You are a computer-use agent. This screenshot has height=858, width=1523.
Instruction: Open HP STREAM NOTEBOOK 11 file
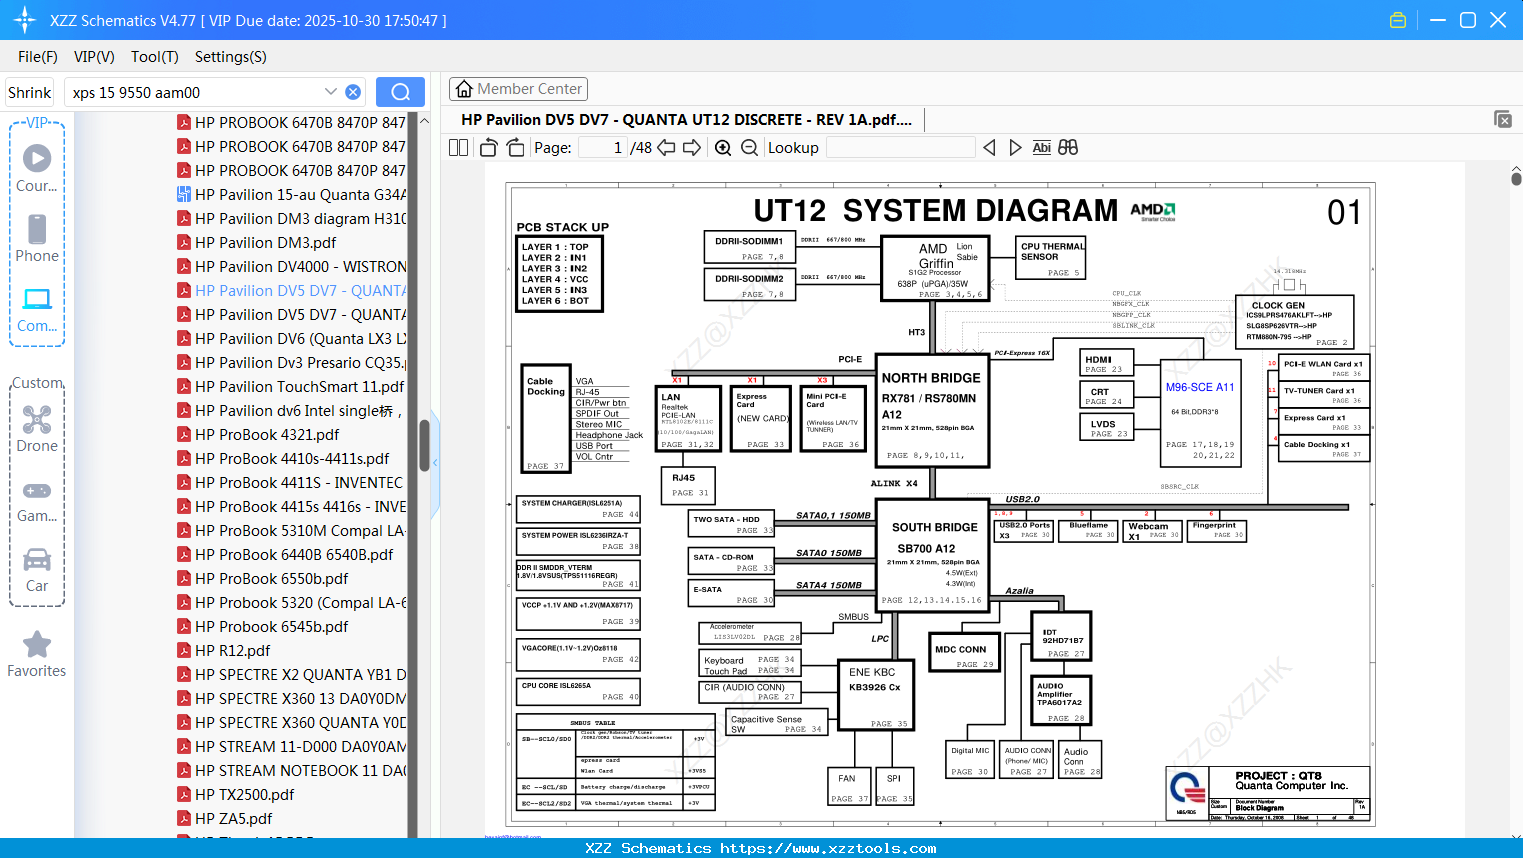(292, 771)
